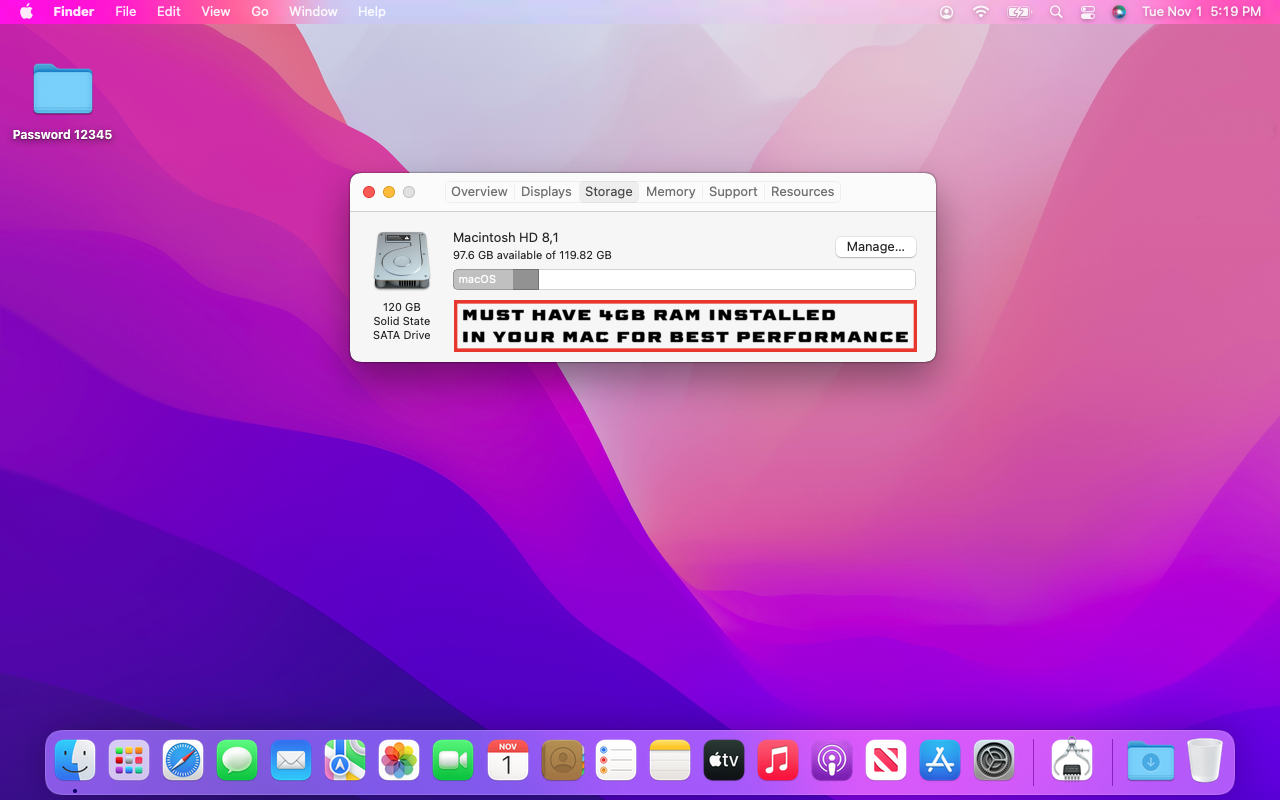
Task: Open Photos app in the Dock
Action: 399,760
